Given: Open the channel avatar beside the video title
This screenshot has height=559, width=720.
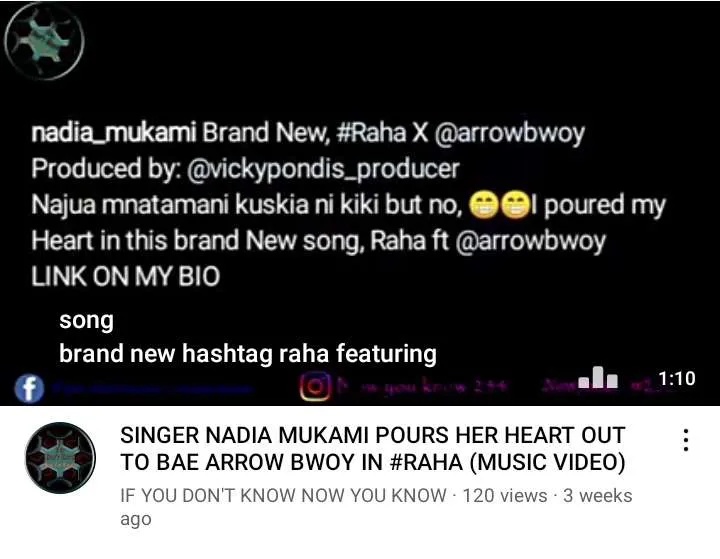Looking at the screenshot, I should tap(60, 457).
